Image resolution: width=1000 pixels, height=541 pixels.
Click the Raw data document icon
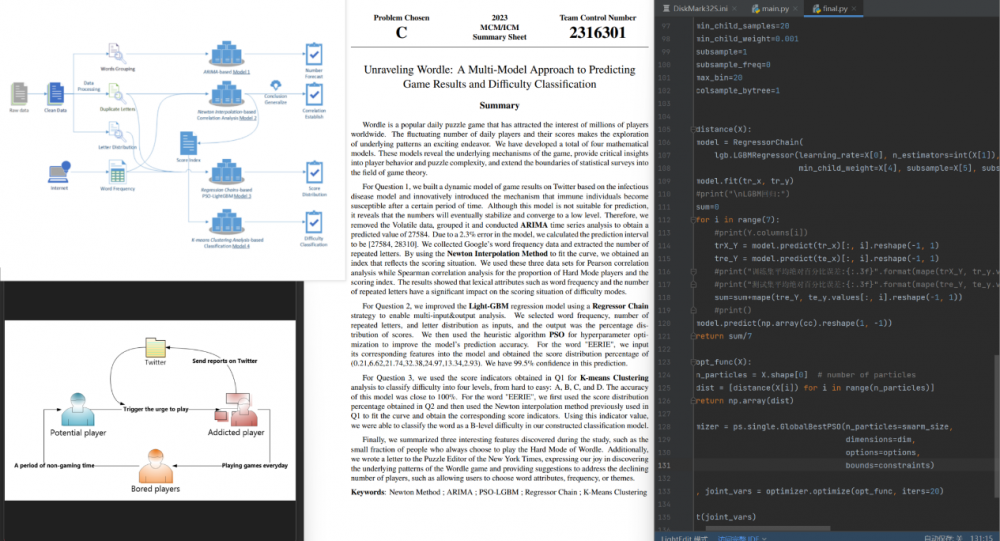click(19, 94)
